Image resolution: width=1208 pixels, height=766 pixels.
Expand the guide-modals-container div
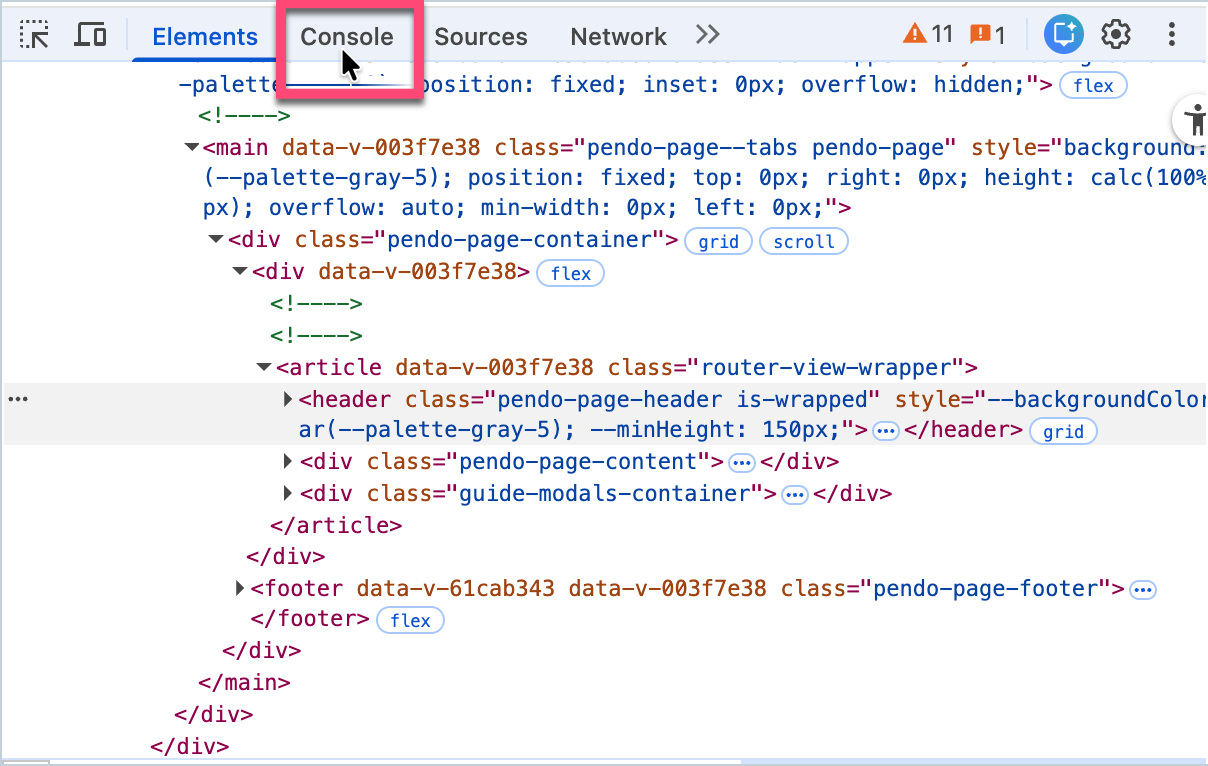click(x=288, y=494)
